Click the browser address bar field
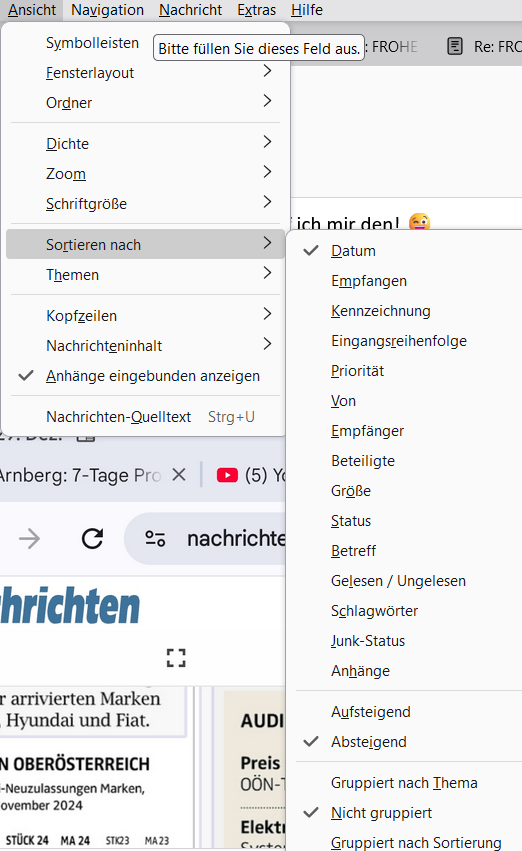 click(x=233, y=538)
